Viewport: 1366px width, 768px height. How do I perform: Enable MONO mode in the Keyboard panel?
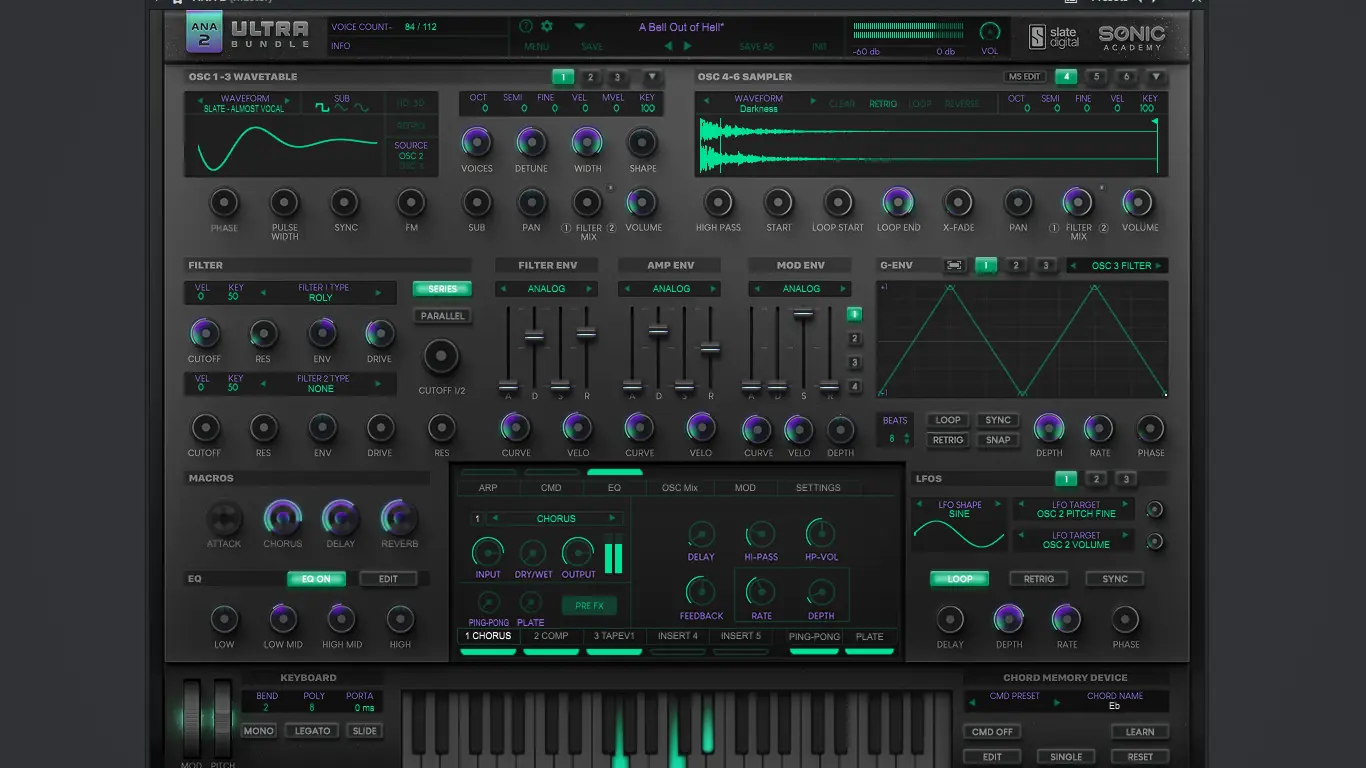click(x=258, y=730)
